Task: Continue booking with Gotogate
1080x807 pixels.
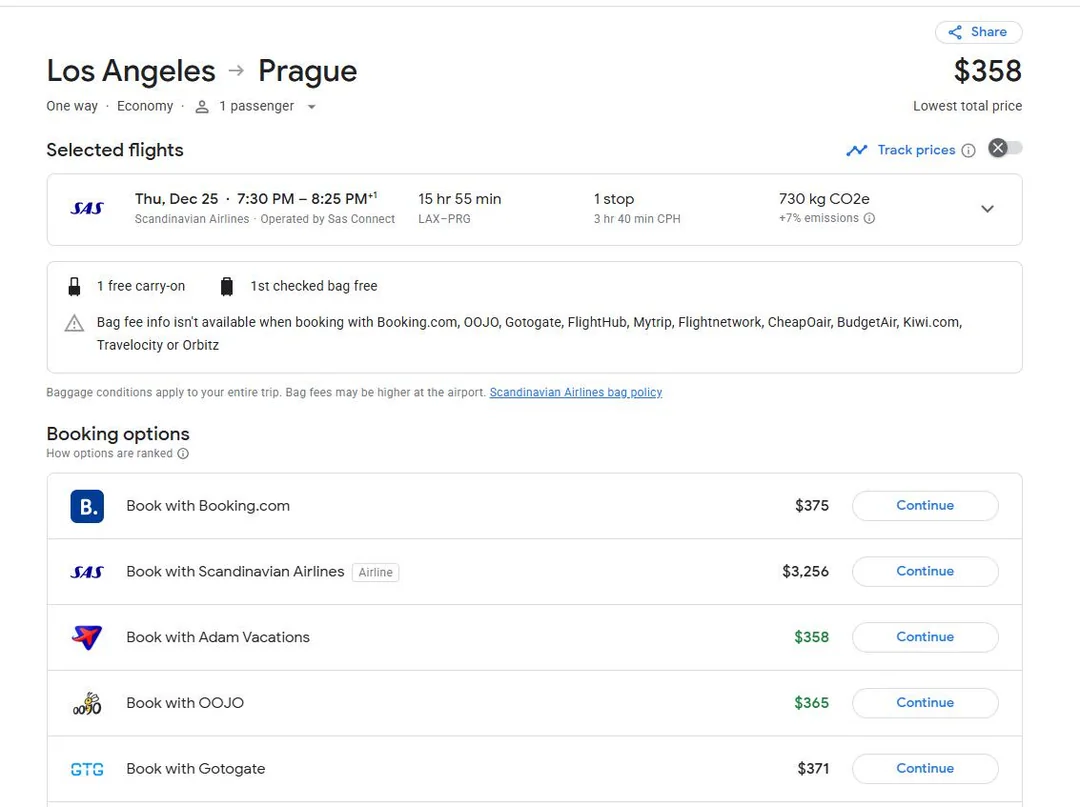Action: click(x=924, y=769)
